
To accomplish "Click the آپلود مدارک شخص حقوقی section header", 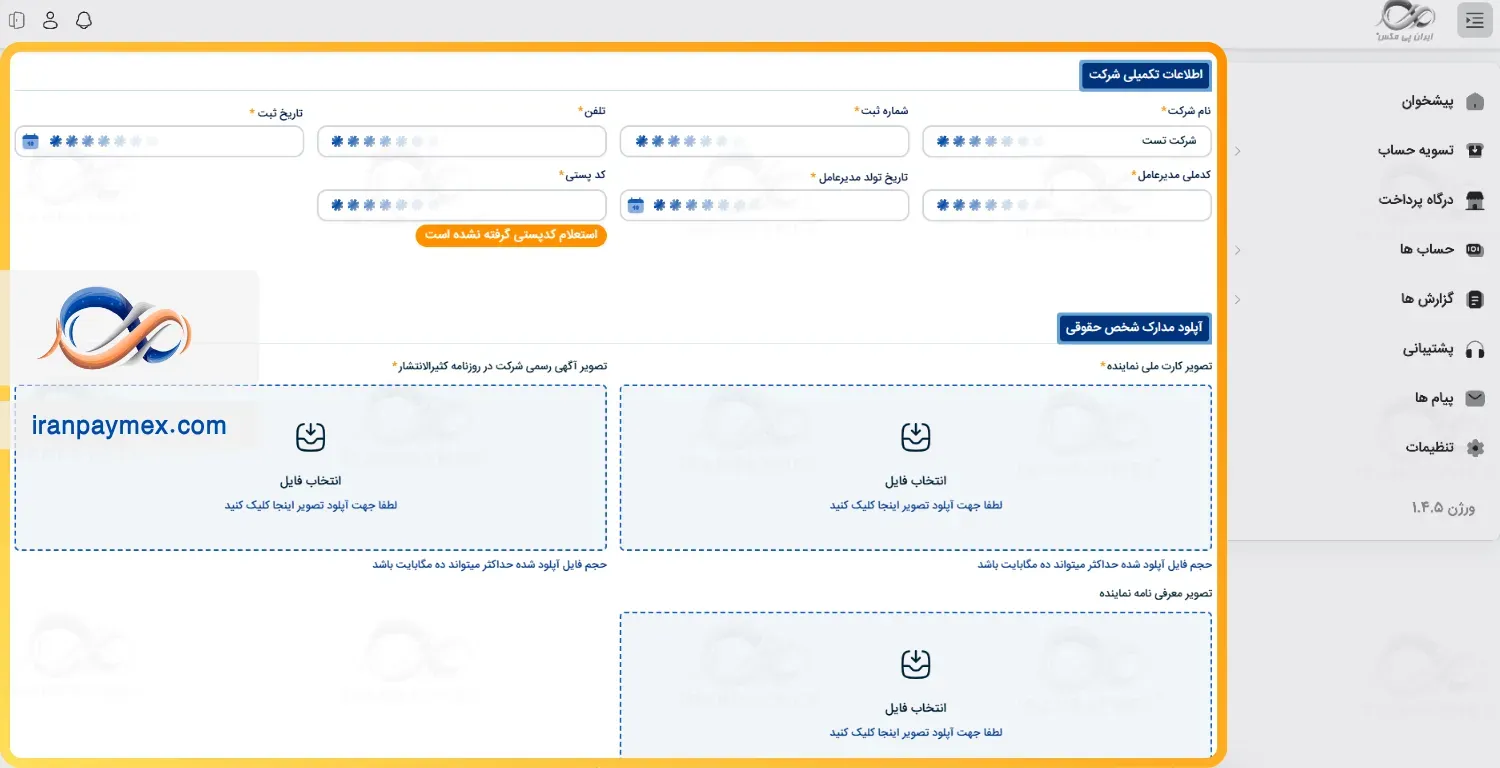I will click(x=1135, y=327).
